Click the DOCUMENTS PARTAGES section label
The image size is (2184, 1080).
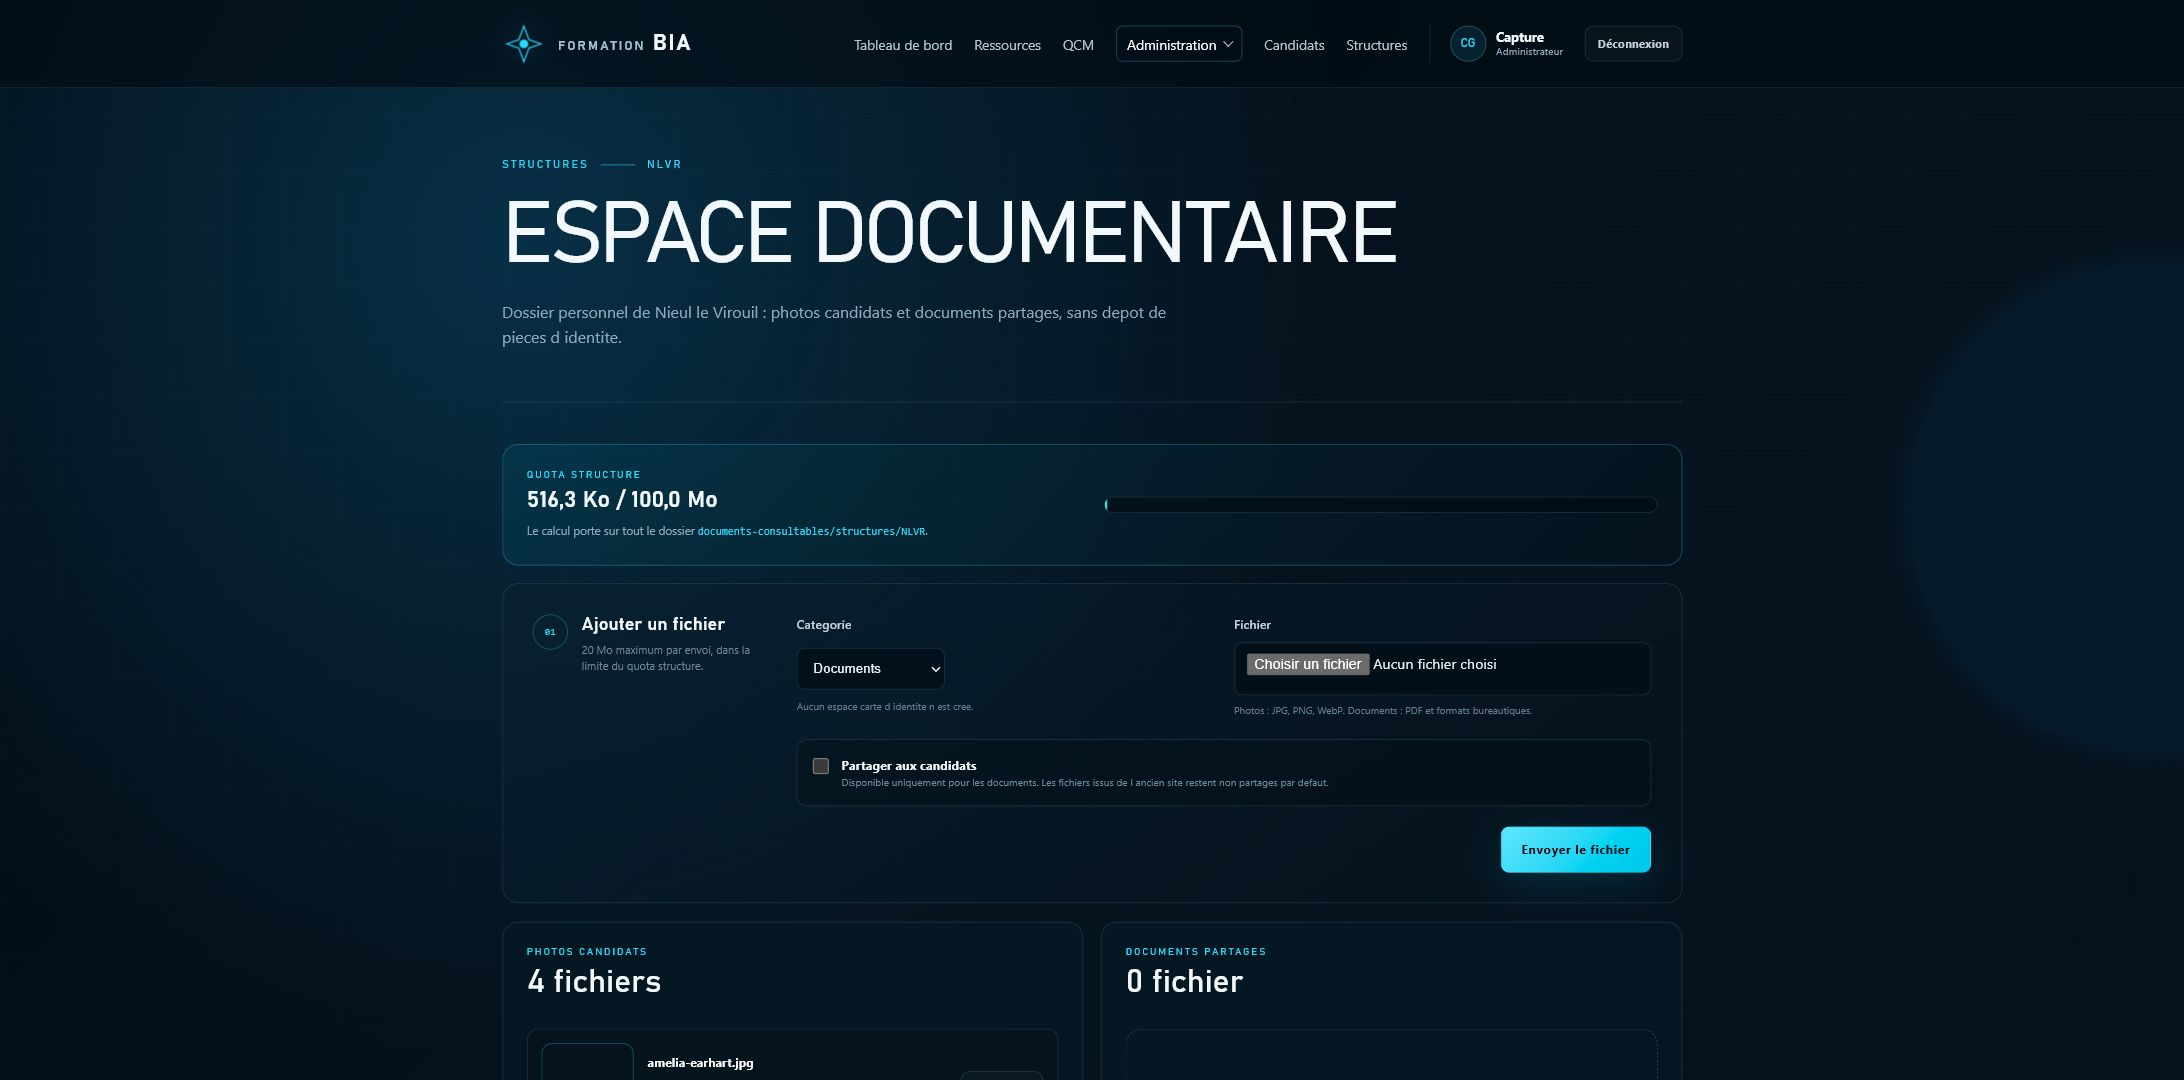tap(1196, 951)
